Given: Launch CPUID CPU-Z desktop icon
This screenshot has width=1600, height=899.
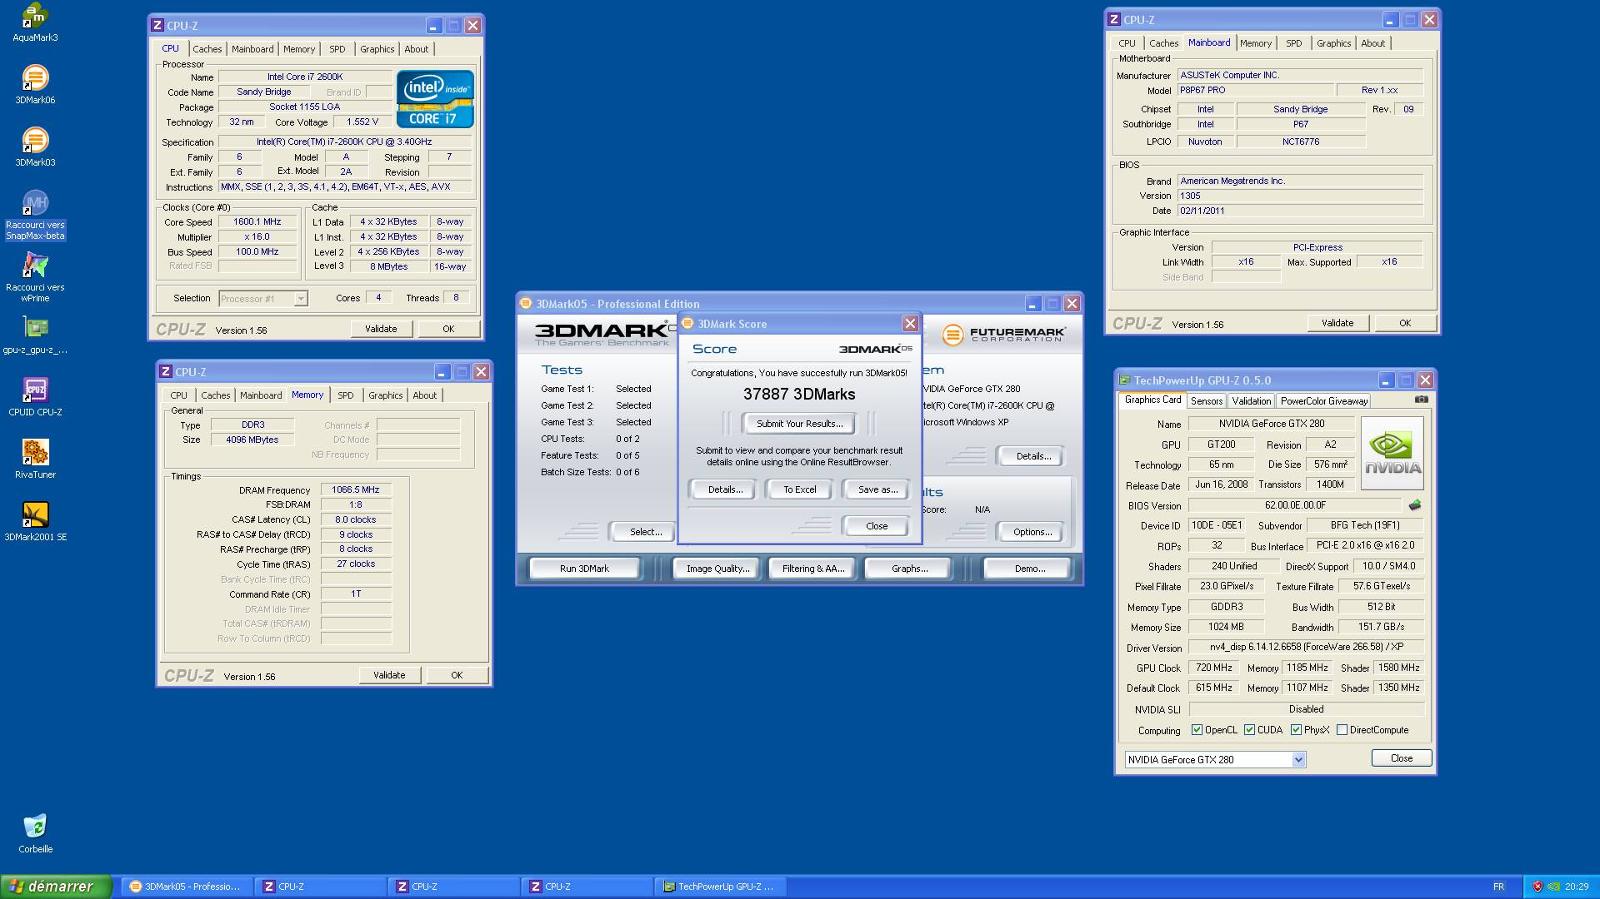Looking at the screenshot, I should (35, 396).
